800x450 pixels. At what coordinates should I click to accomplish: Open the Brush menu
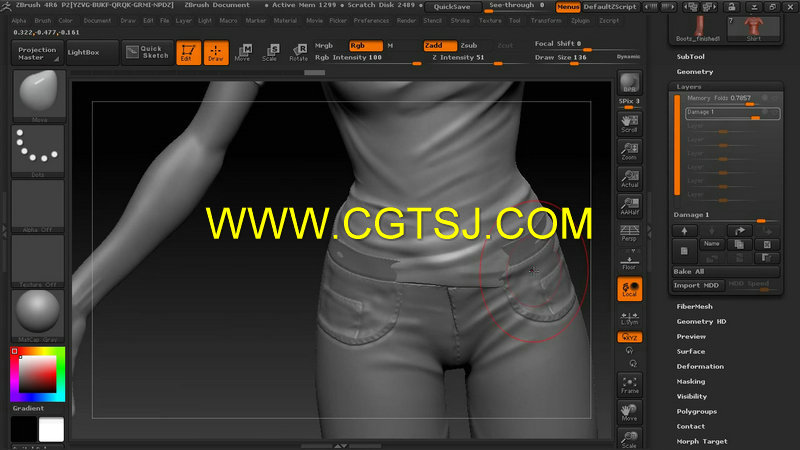(43, 20)
